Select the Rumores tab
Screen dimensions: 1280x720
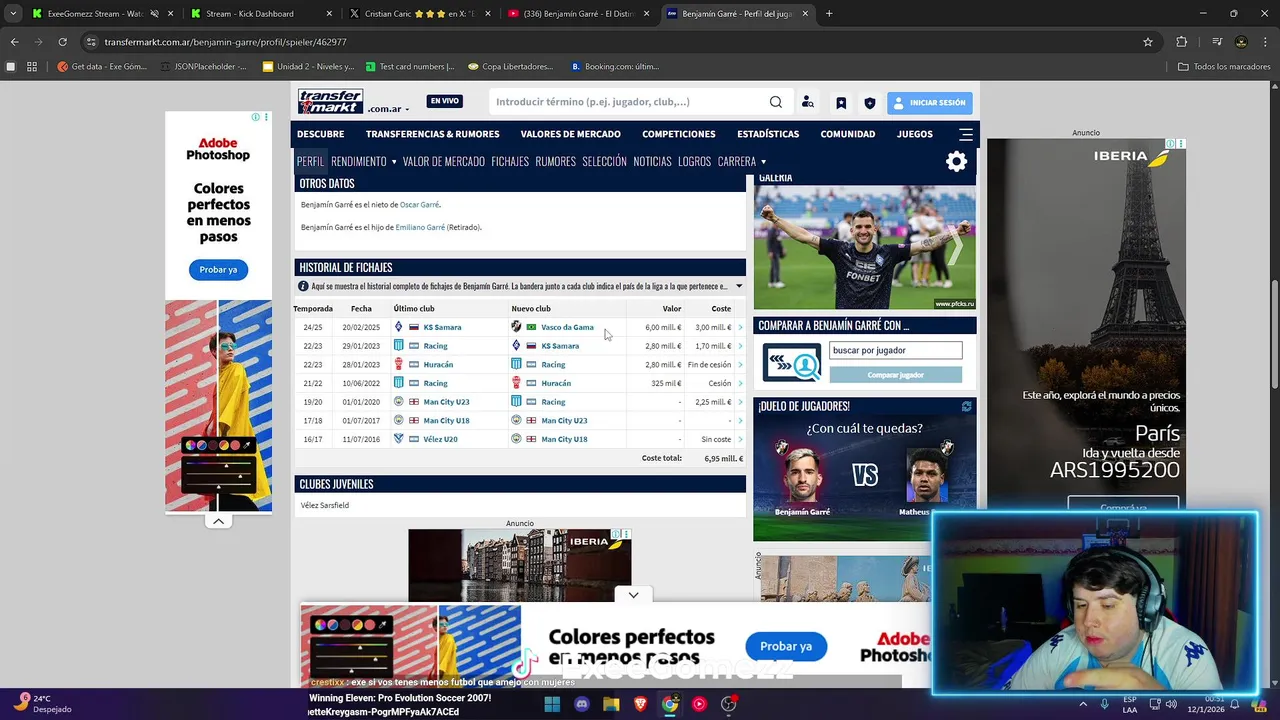pos(555,162)
